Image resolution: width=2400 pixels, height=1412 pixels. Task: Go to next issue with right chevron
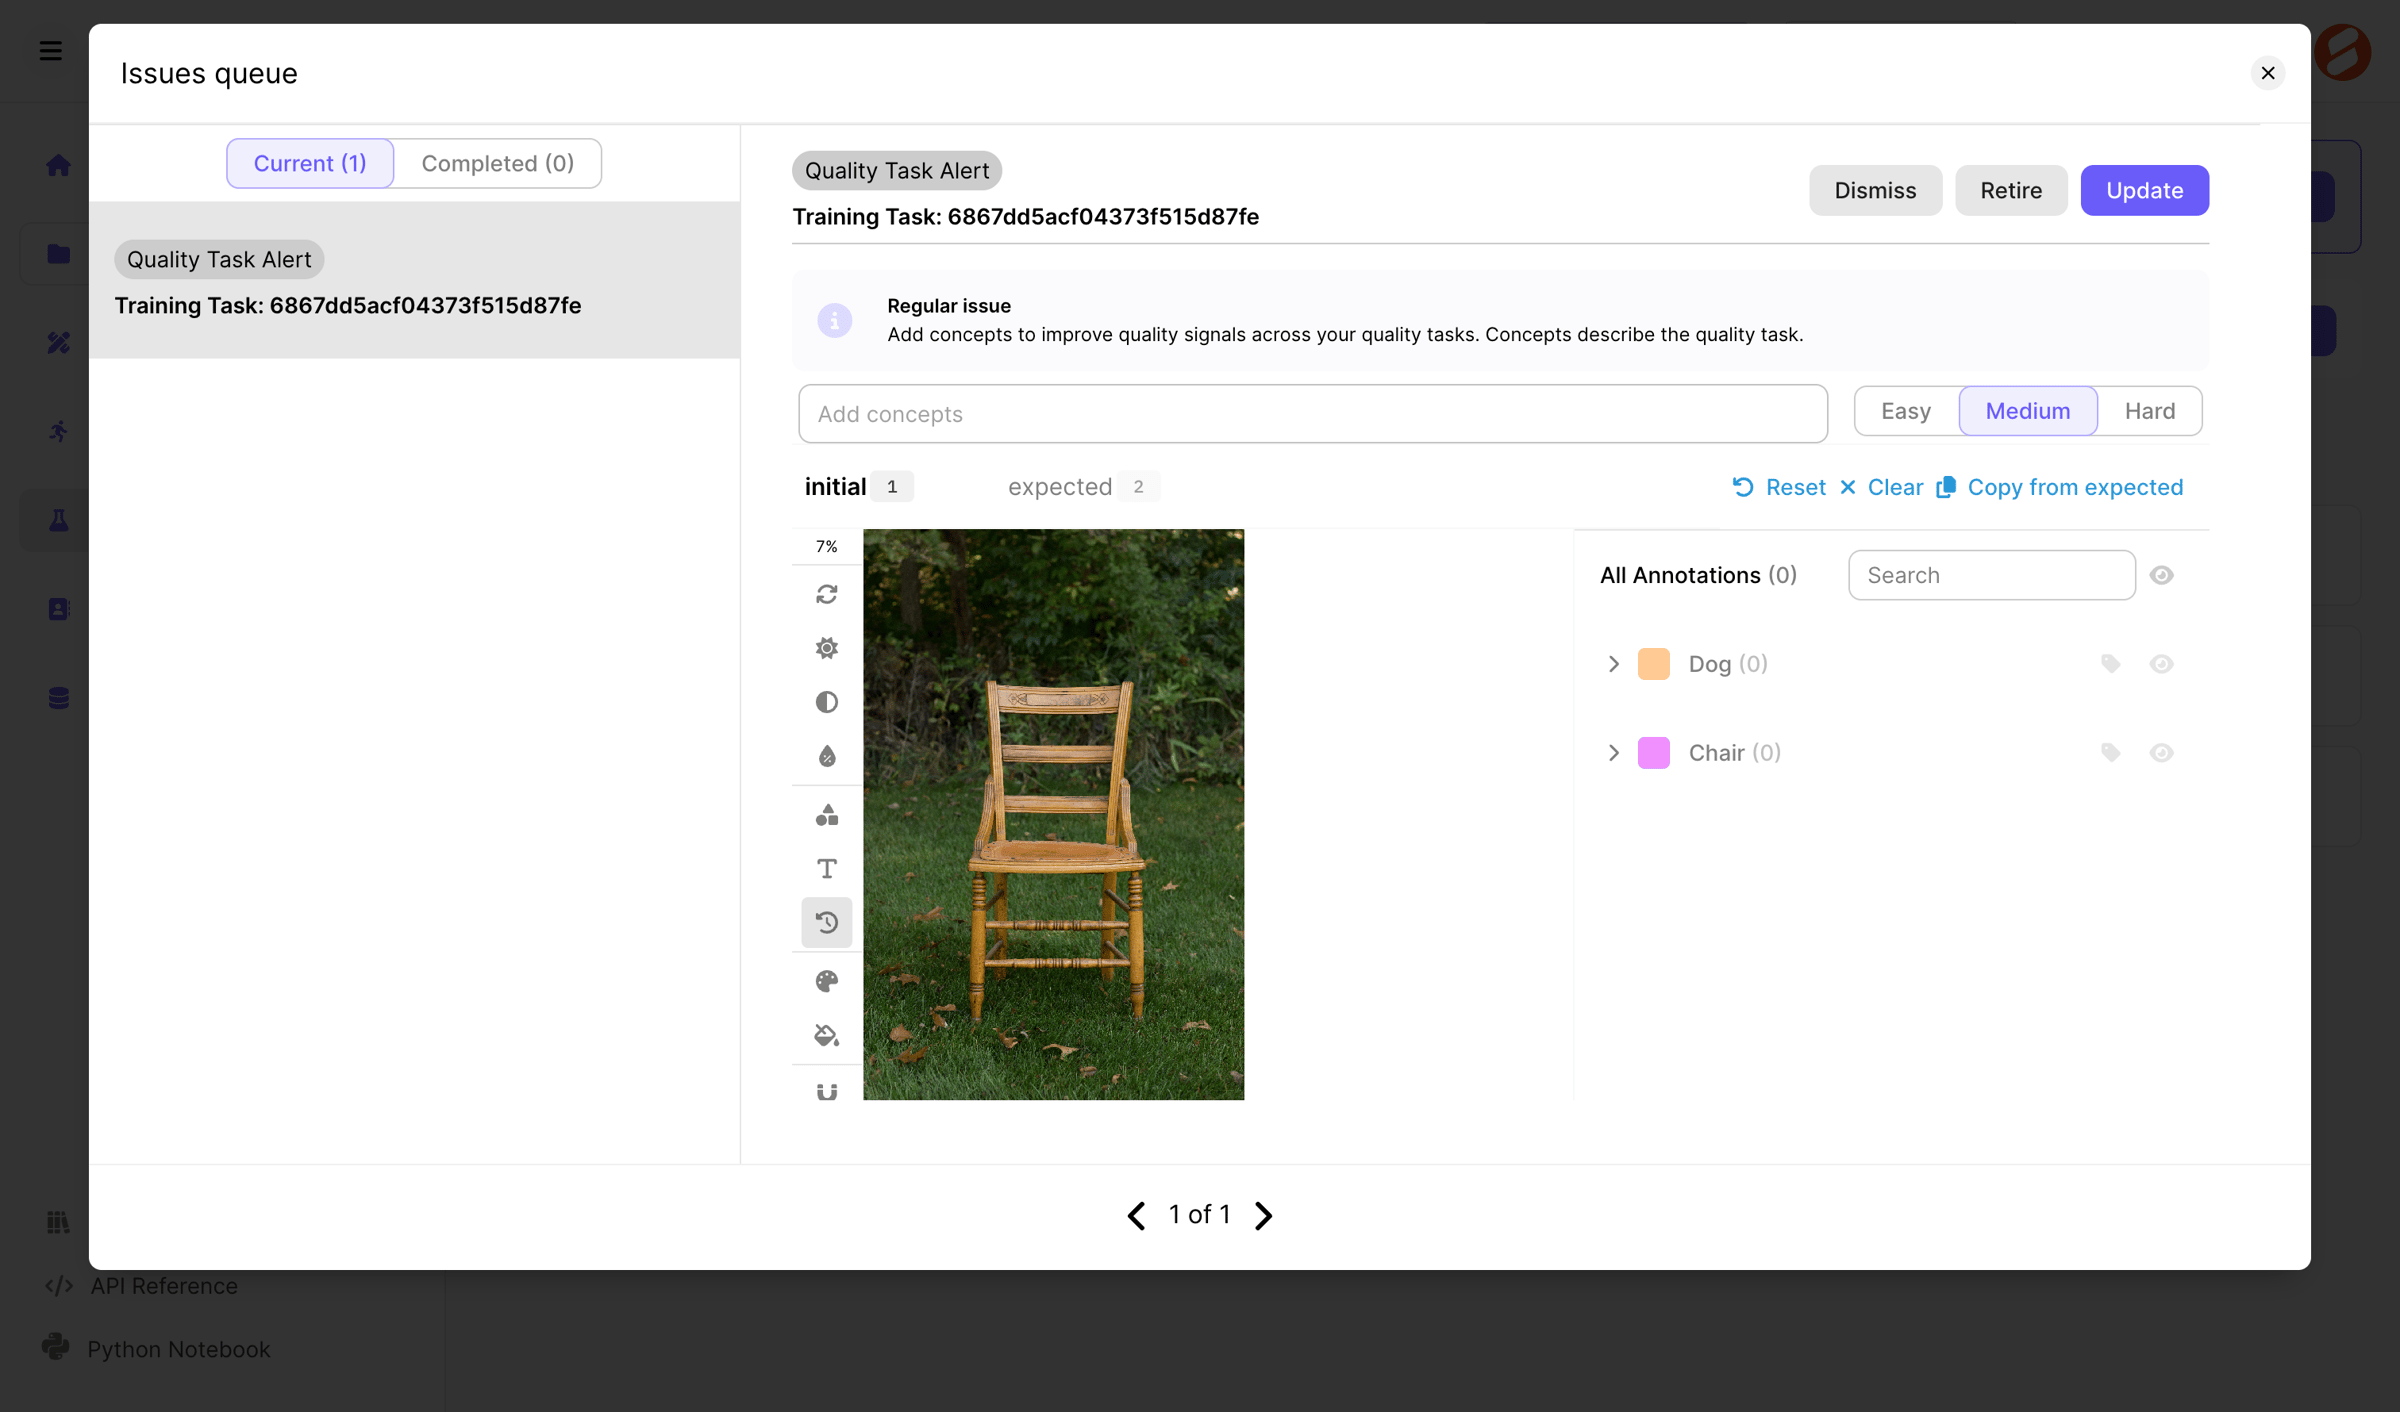(x=1263, y=1215)
